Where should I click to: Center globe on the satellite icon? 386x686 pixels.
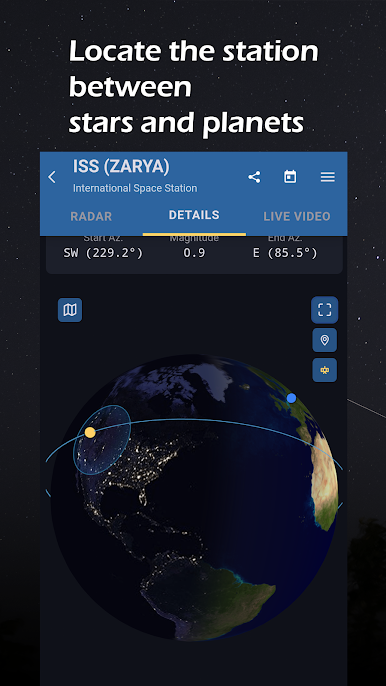point(325,370)
